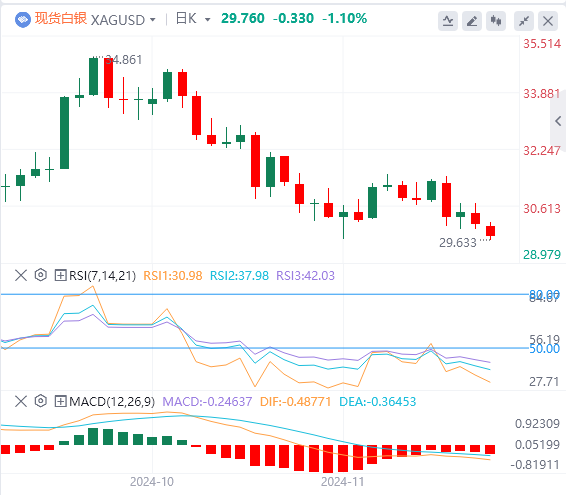Screen dimensions: 566x495
Task: Expand the right side panel chevron
Action: point(558,121)
